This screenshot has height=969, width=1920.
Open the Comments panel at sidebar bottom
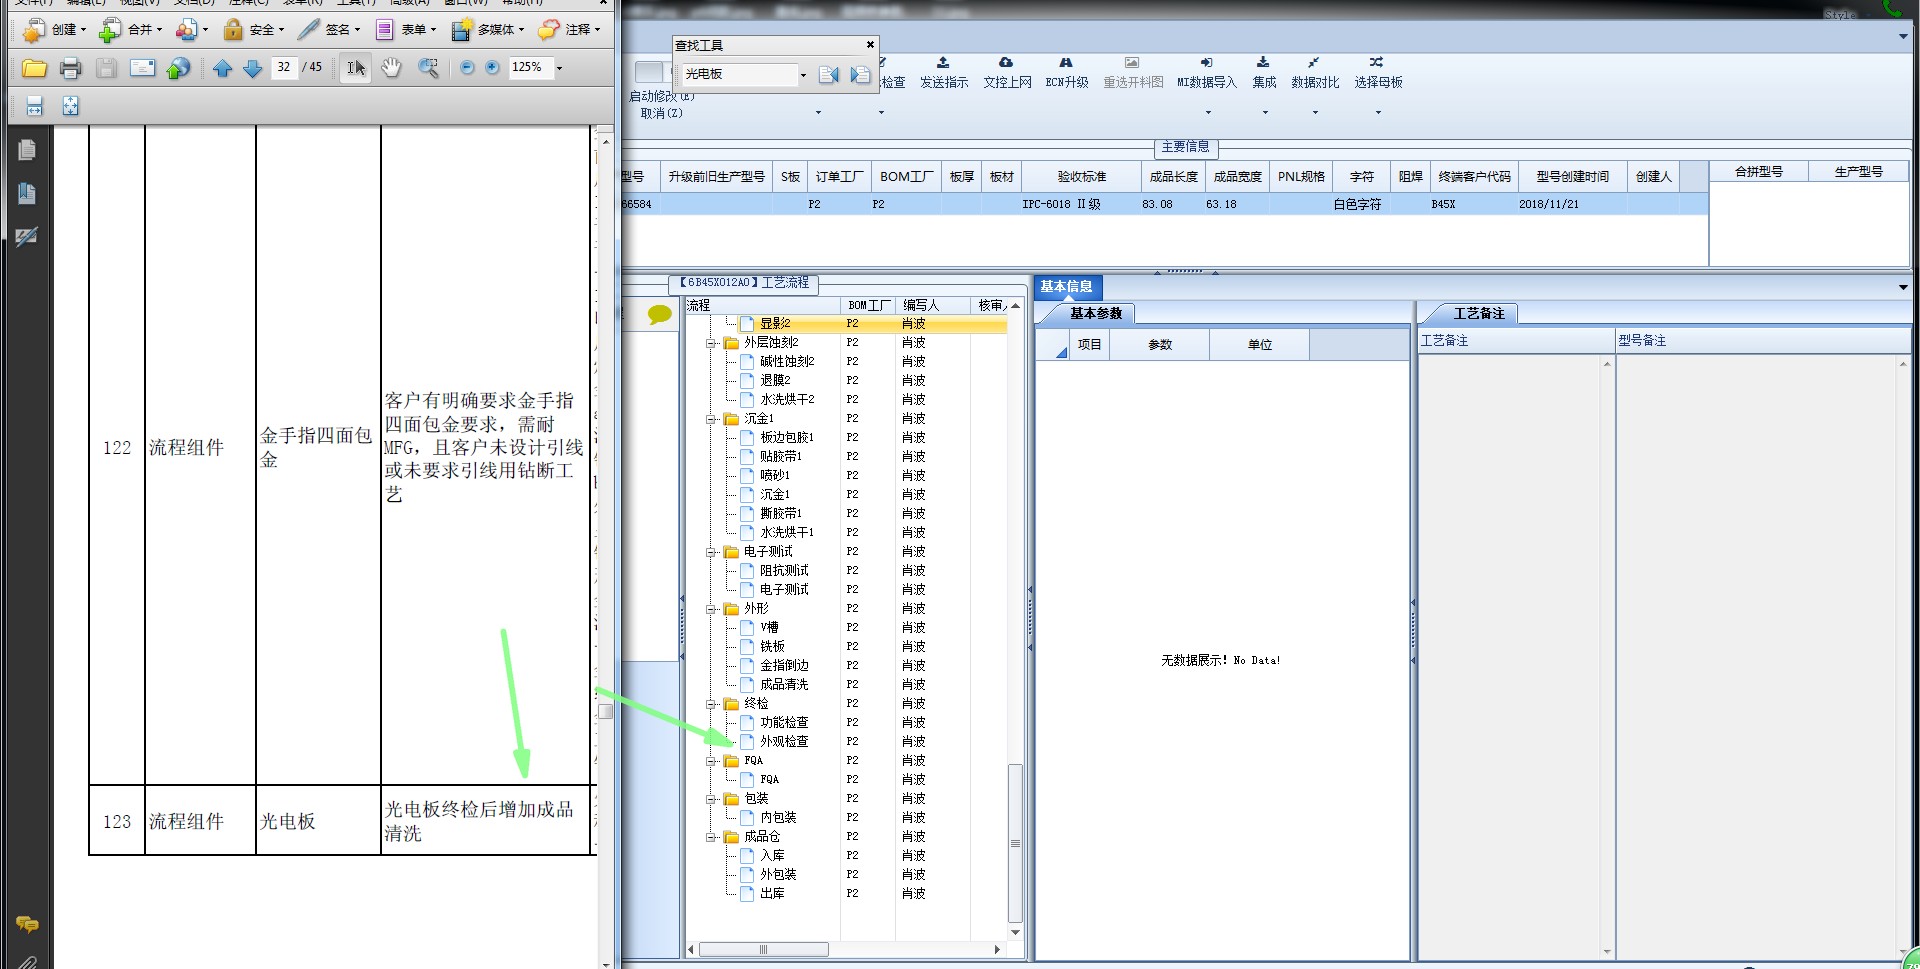click(x=27, y=925)
